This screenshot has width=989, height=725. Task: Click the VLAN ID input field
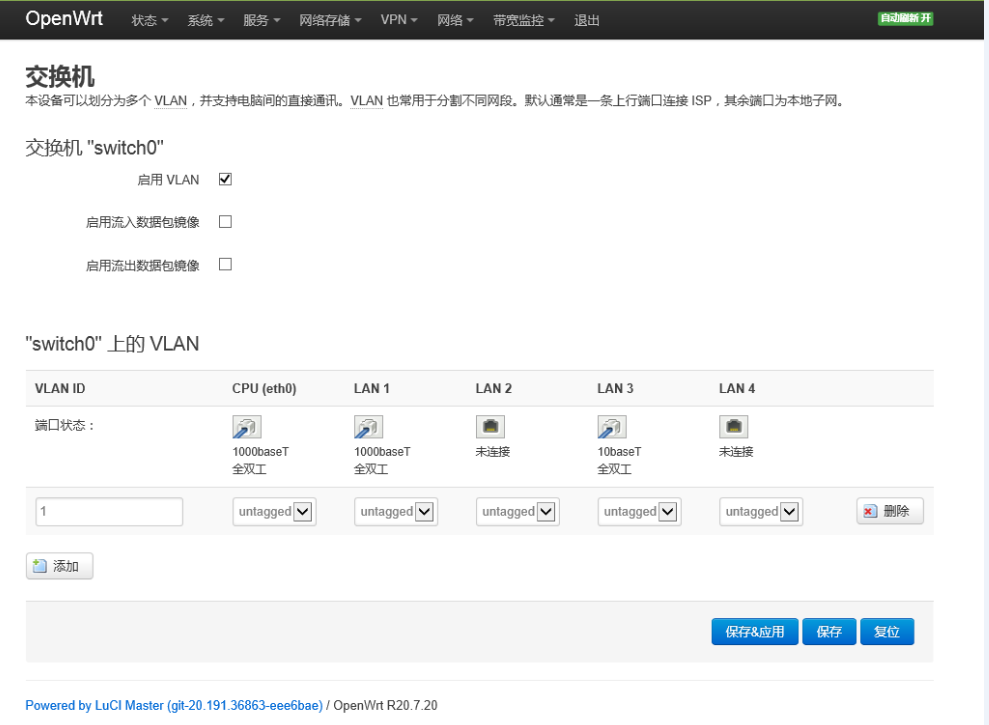click(108, 511)
